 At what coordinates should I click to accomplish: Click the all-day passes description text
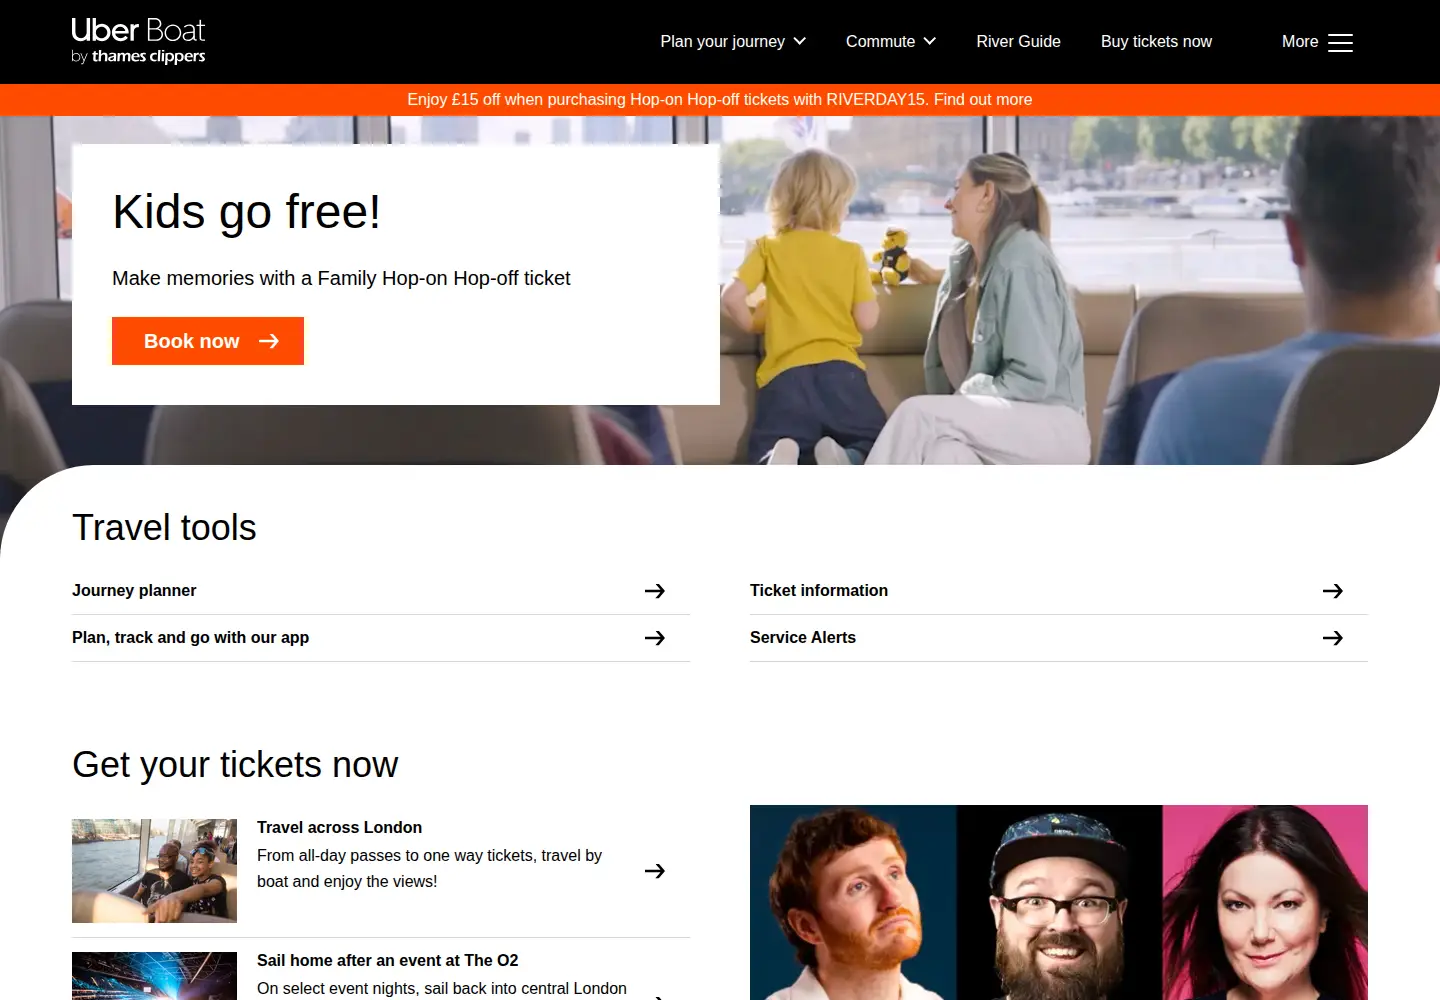(x=429, y=868)
